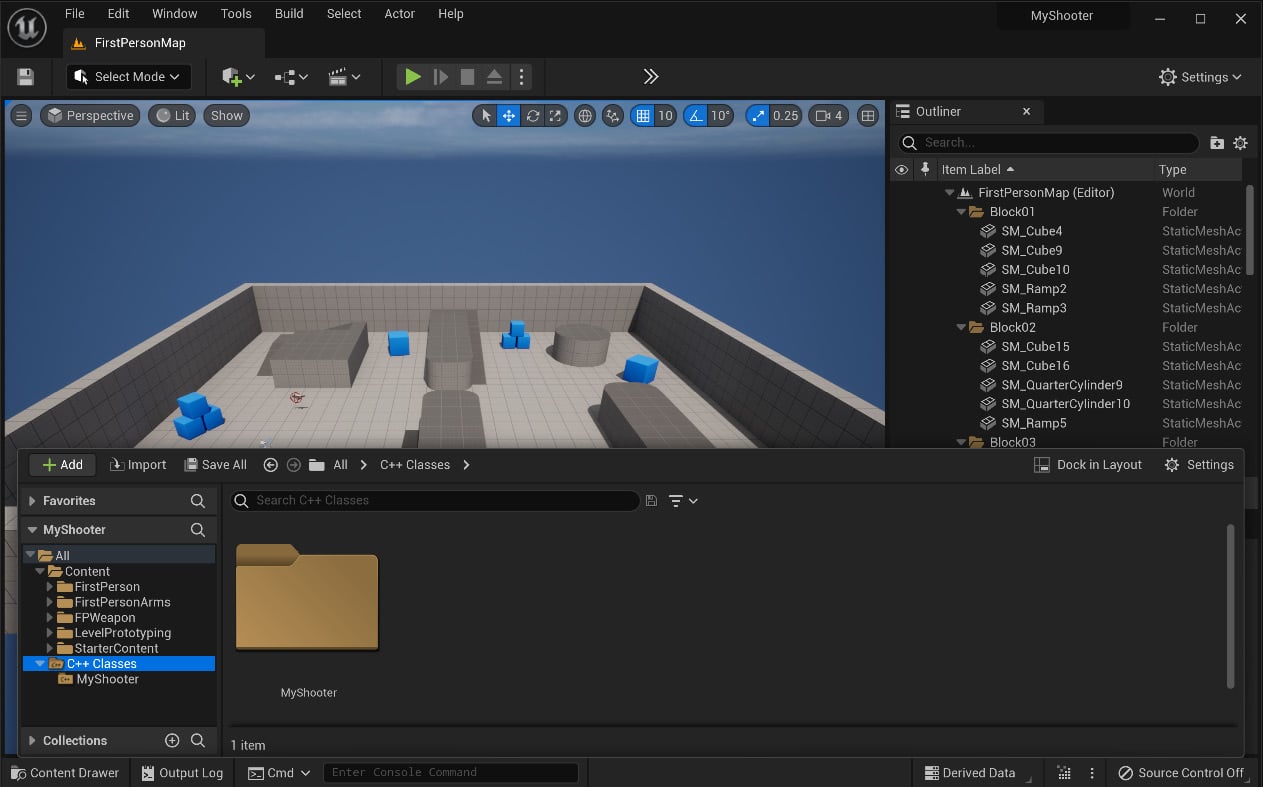The width and height of the screenshot is (1263, 787).
Task: Open the Select Mode dropdown
Action: pyautogui.click(x=128, y=77)
